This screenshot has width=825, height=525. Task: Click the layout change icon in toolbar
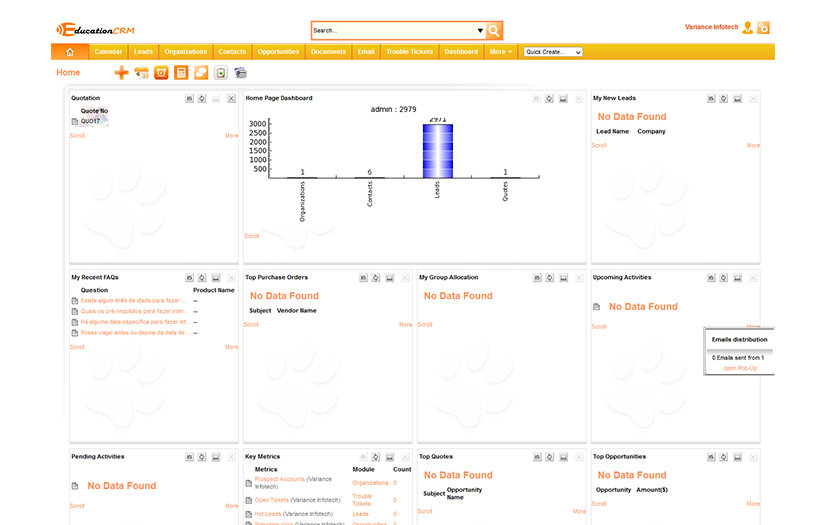coord(240,73)
